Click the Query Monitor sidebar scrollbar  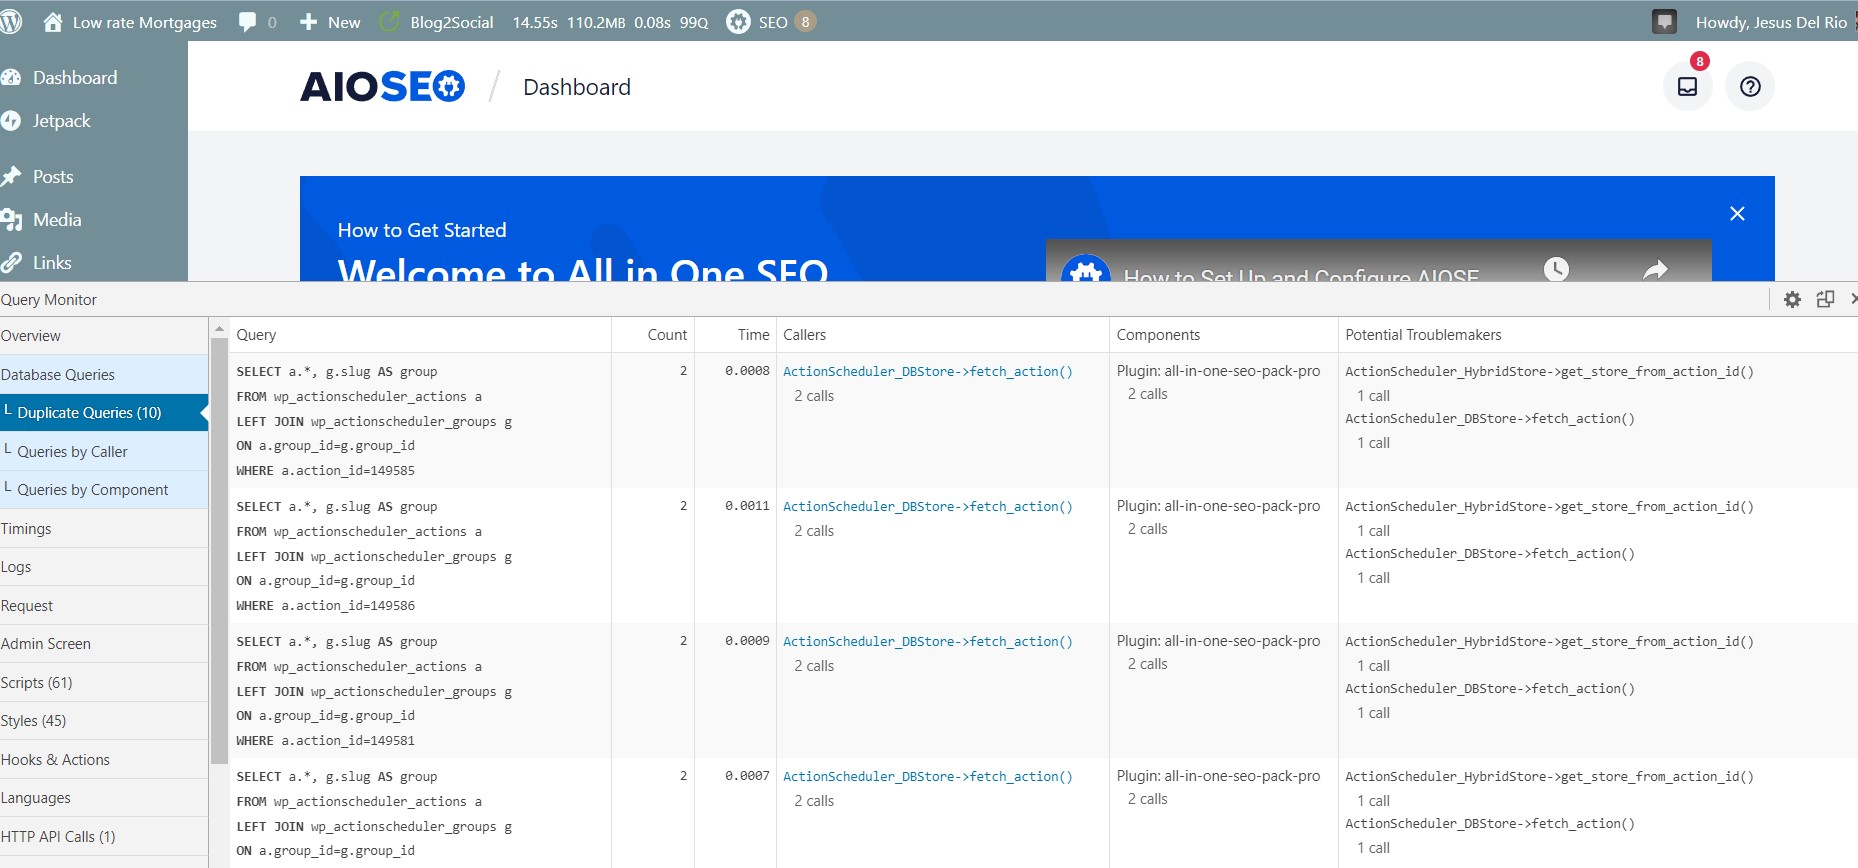(219, 551)
